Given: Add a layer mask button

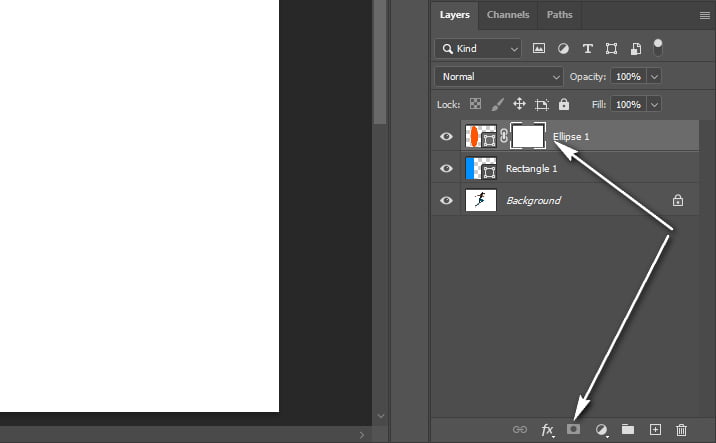Looking at the screenshot, I should (x=574, y=429).
